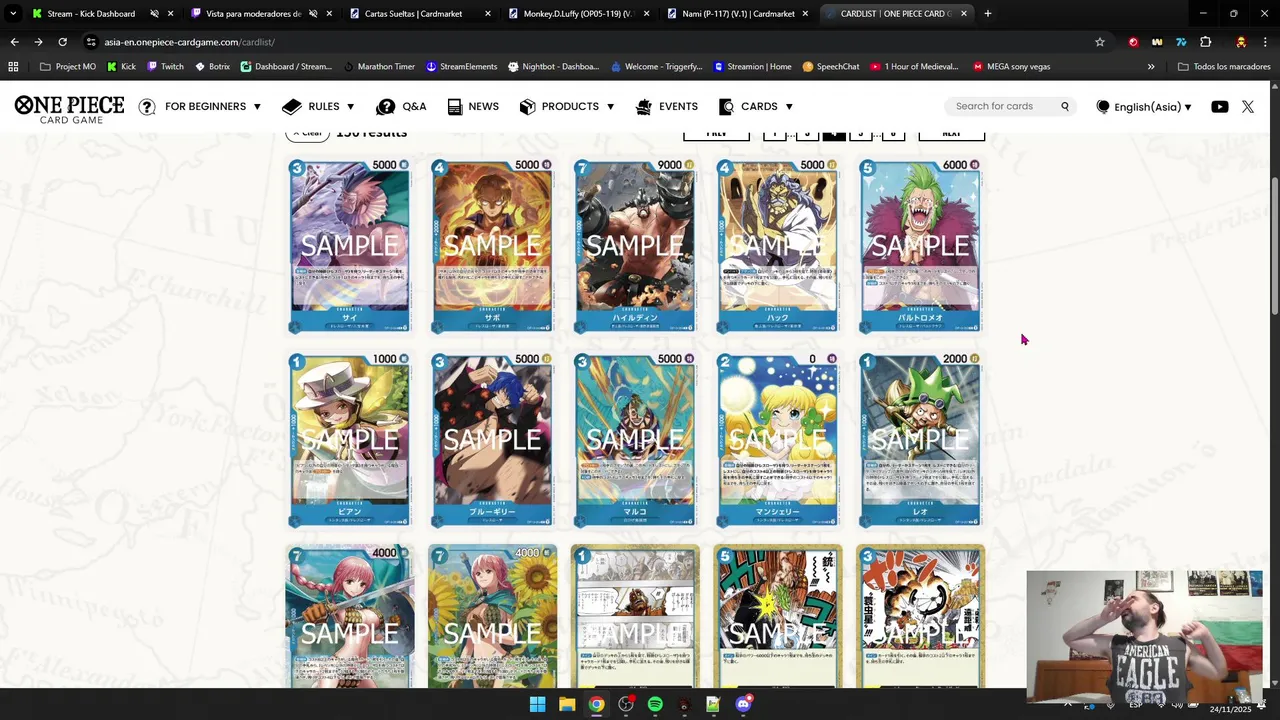Click the browser forward arrow
Viewport: 1280px width, 720px height.
pyautogui.click(x=38, y=42)
